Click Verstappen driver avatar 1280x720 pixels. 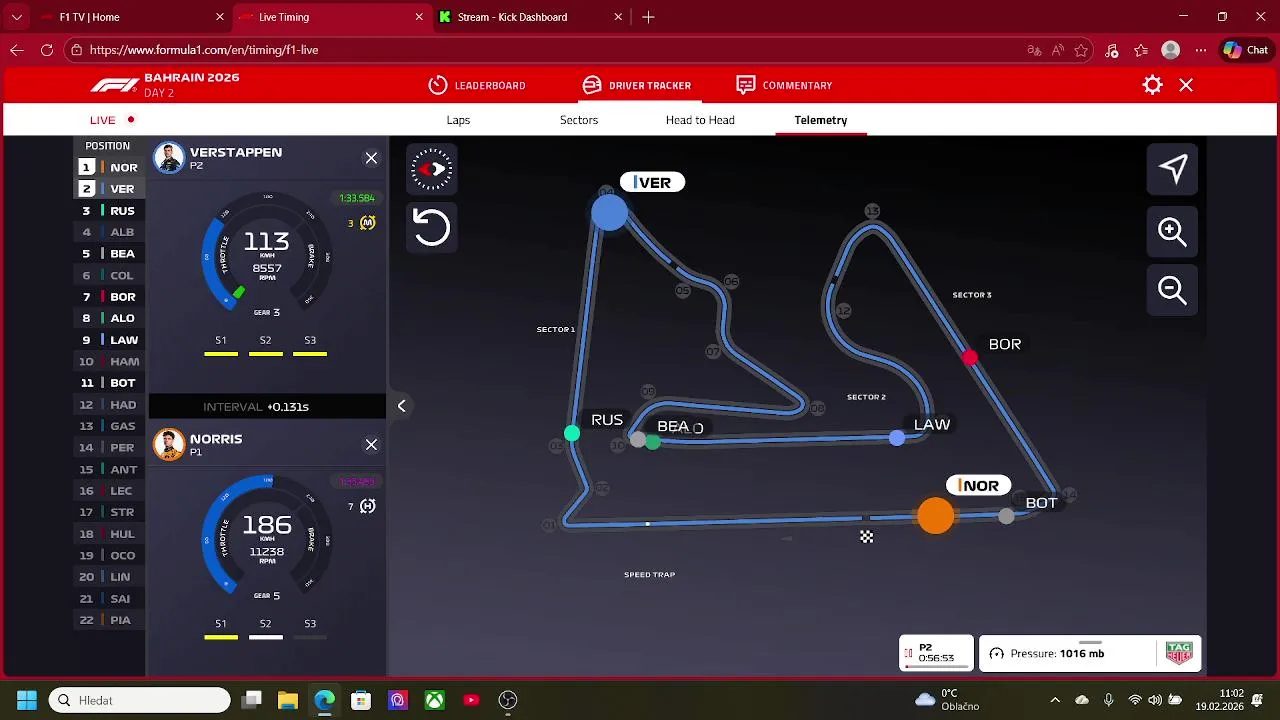coord(169,158)
